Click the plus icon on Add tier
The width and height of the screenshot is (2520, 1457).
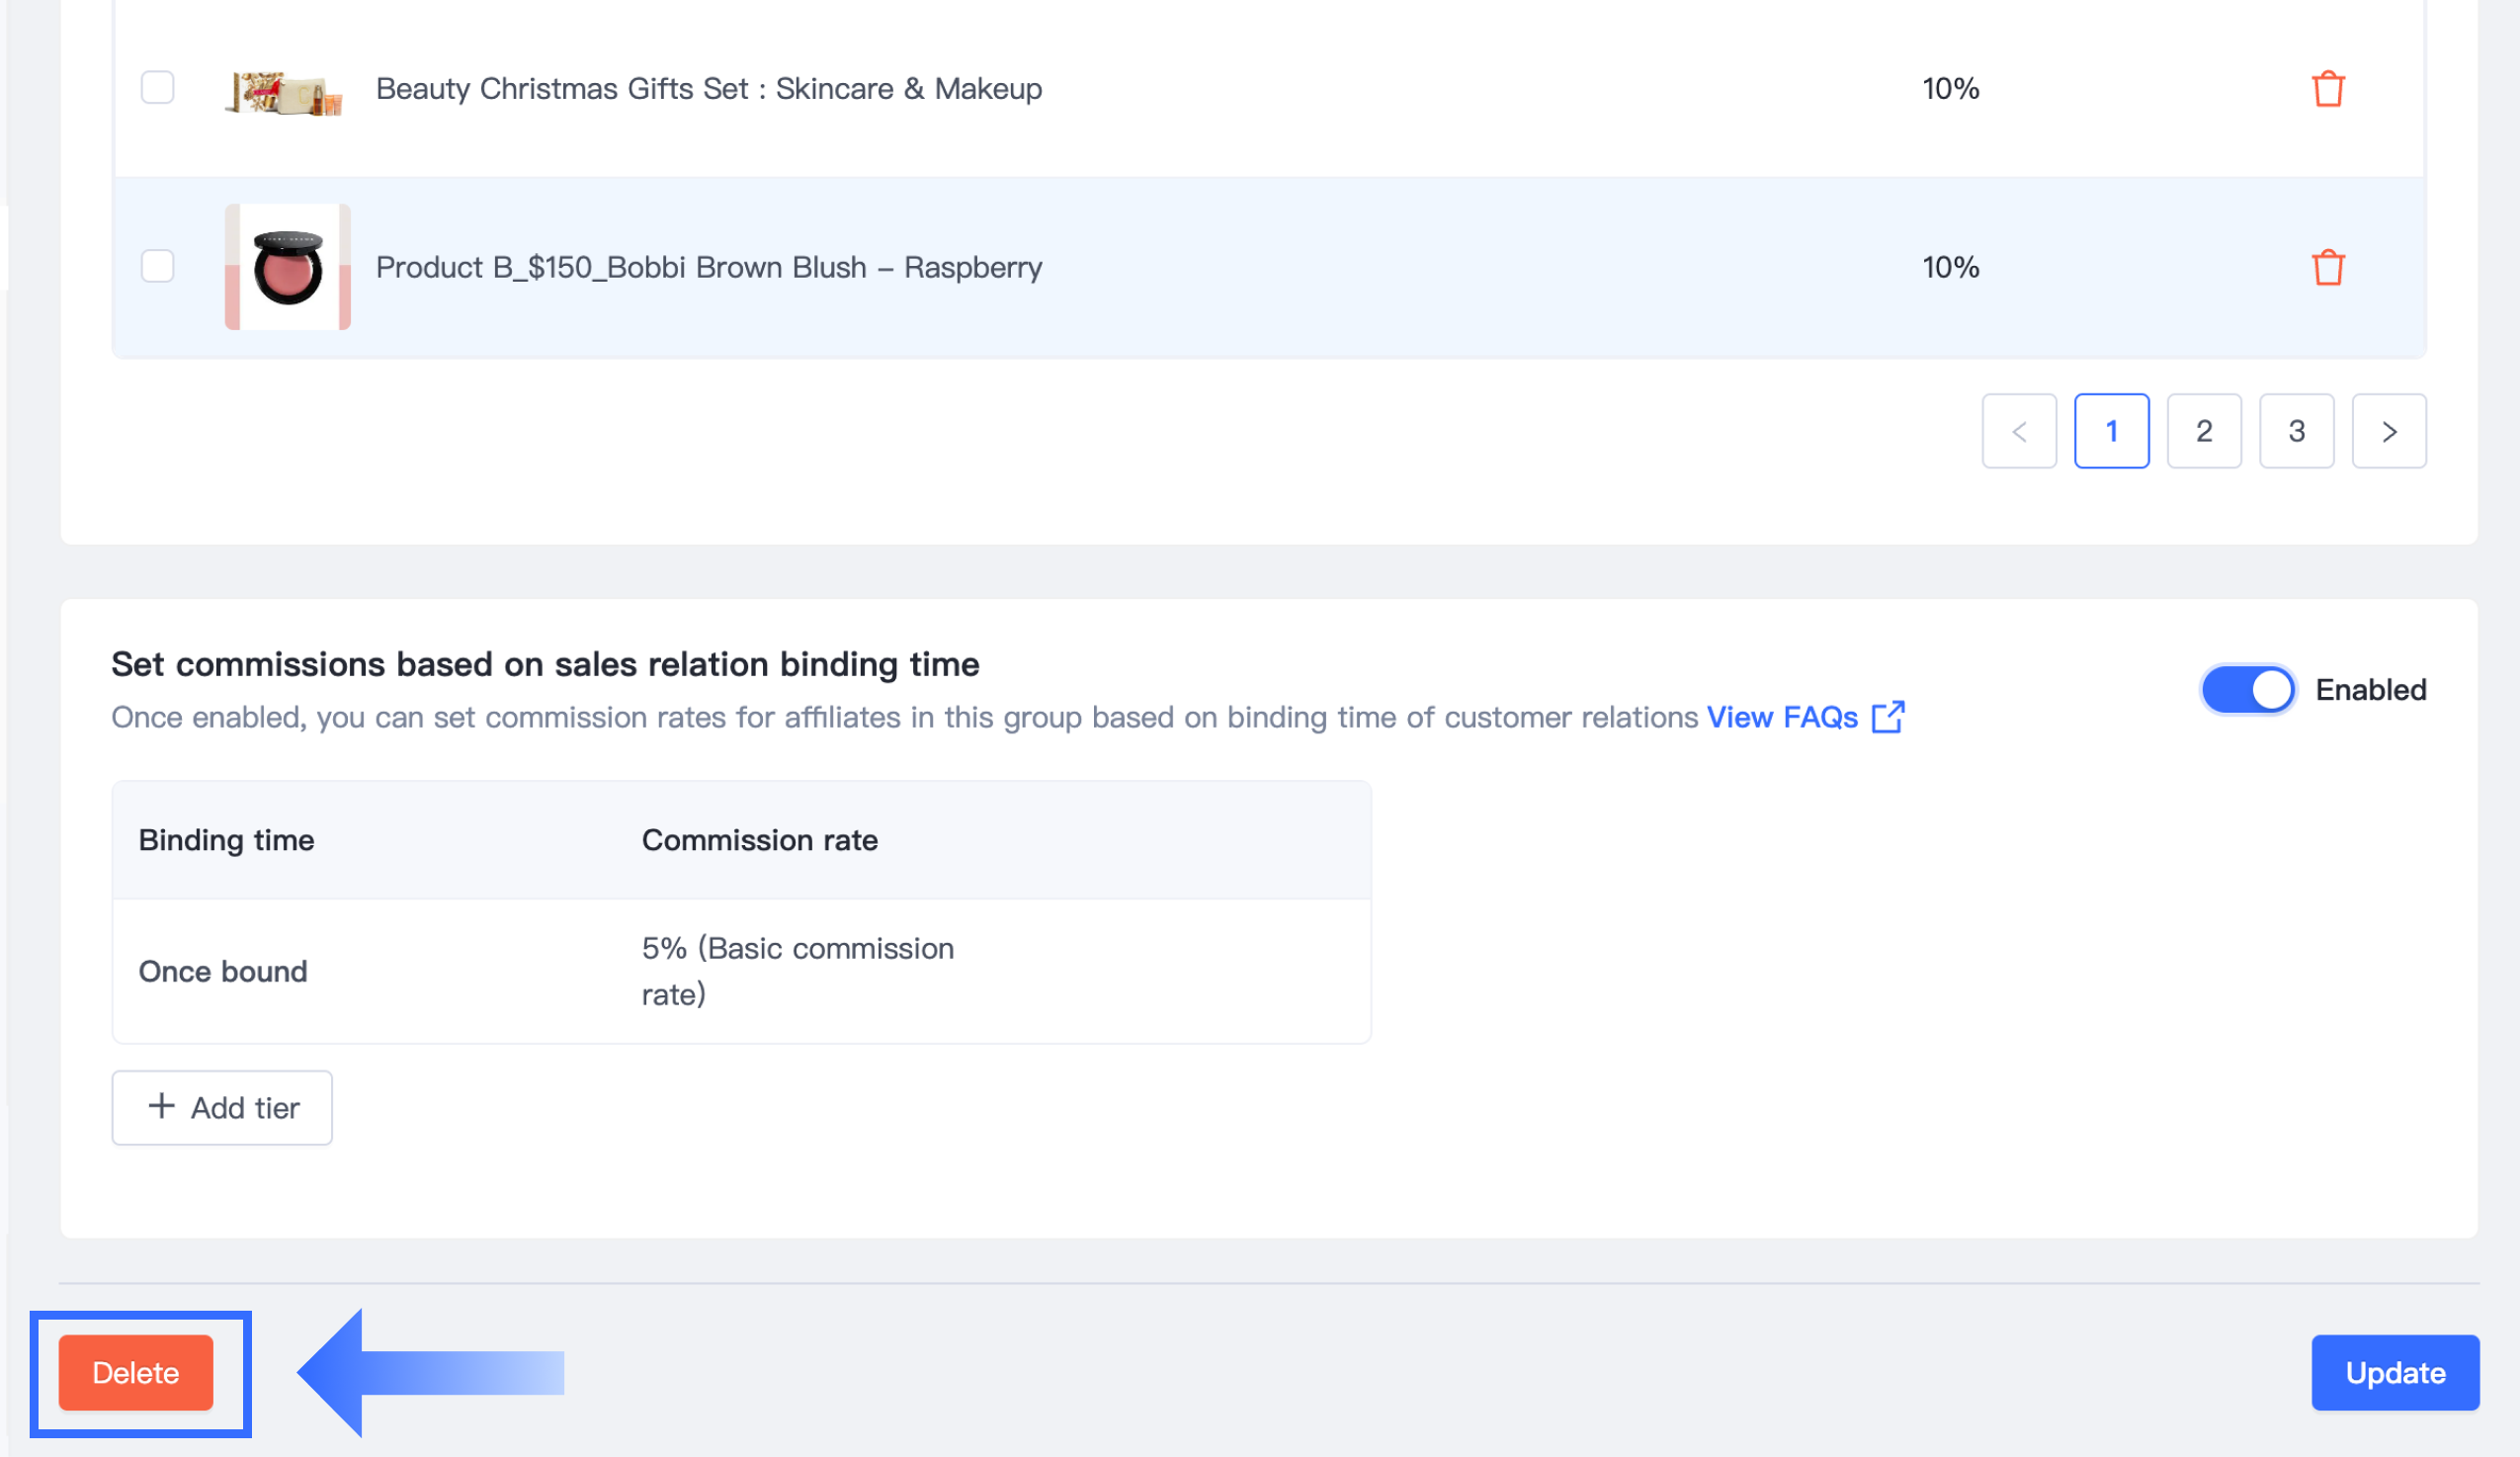[x=161, y=1106]
